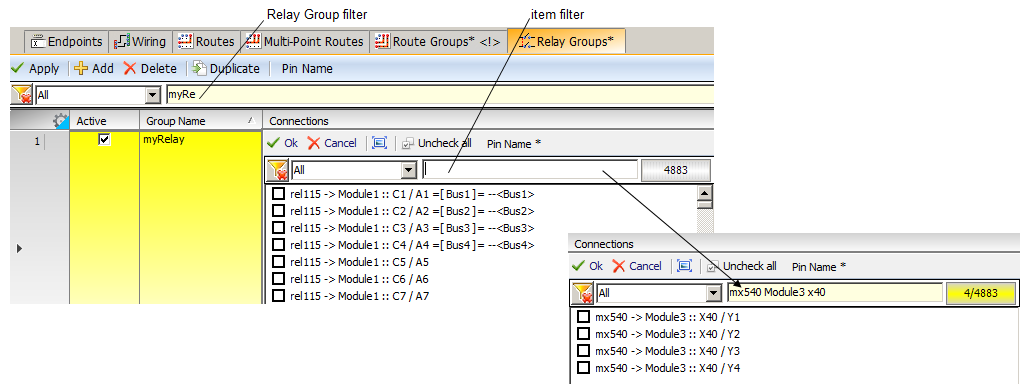Check mx540 Module3 X40 / Y4

coord(584,368)
